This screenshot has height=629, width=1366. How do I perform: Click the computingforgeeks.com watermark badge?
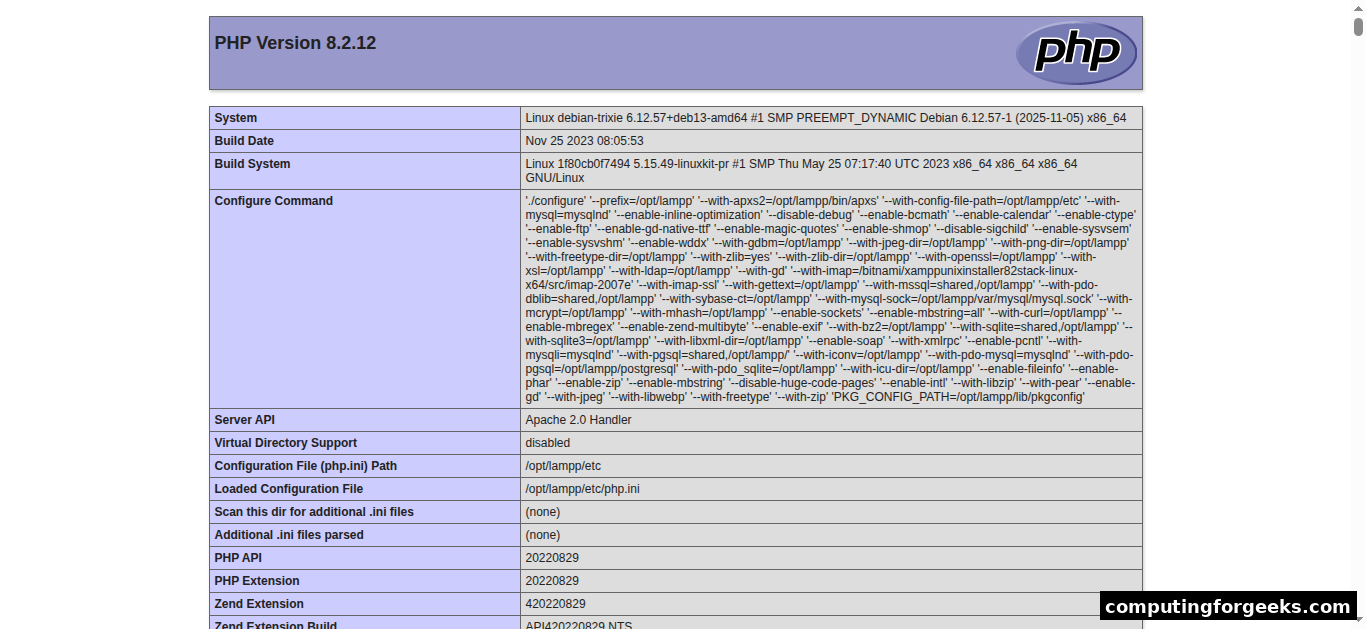pyautogui.click(x=1229, y=606)
